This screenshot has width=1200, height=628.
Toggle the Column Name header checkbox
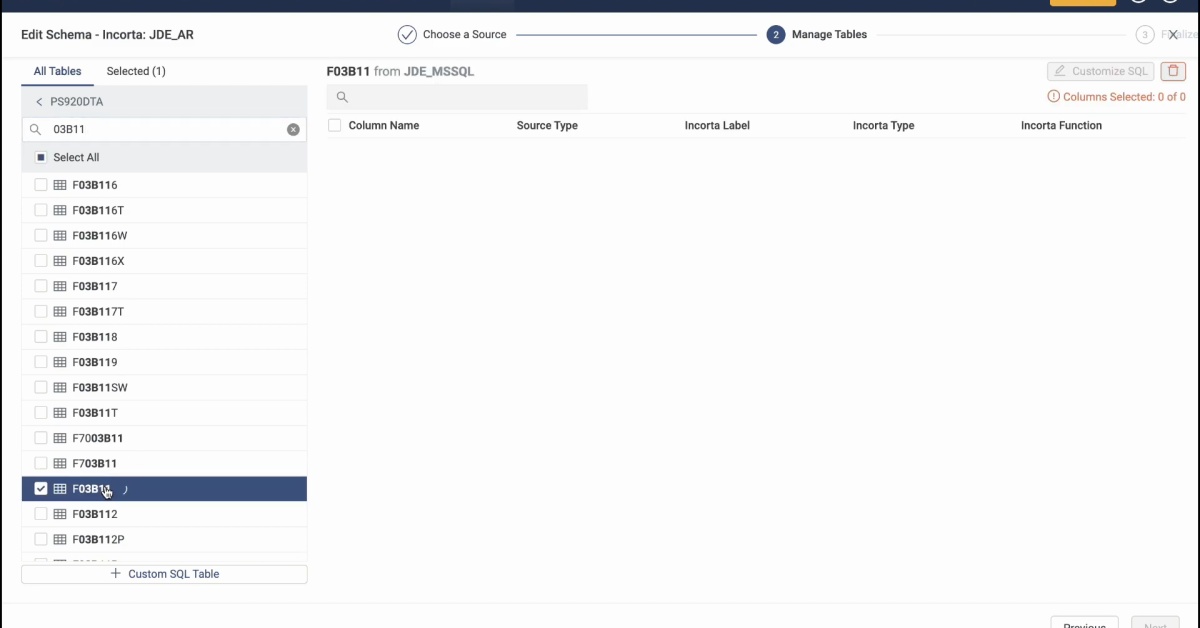(335, 125)
